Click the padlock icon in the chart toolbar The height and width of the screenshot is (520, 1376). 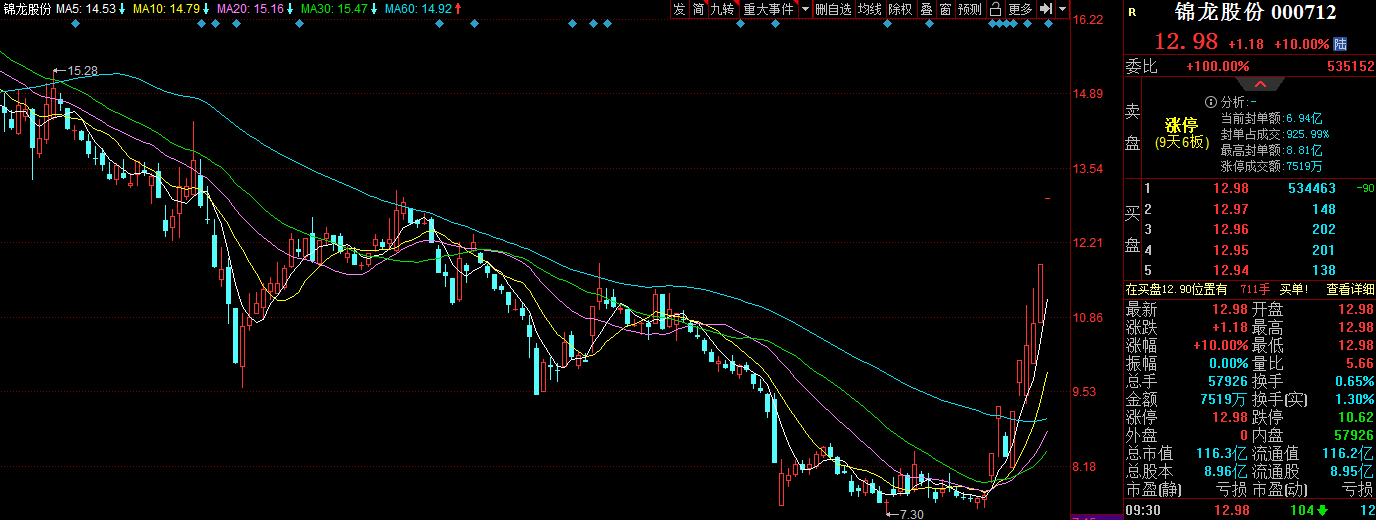pos(996,9)
